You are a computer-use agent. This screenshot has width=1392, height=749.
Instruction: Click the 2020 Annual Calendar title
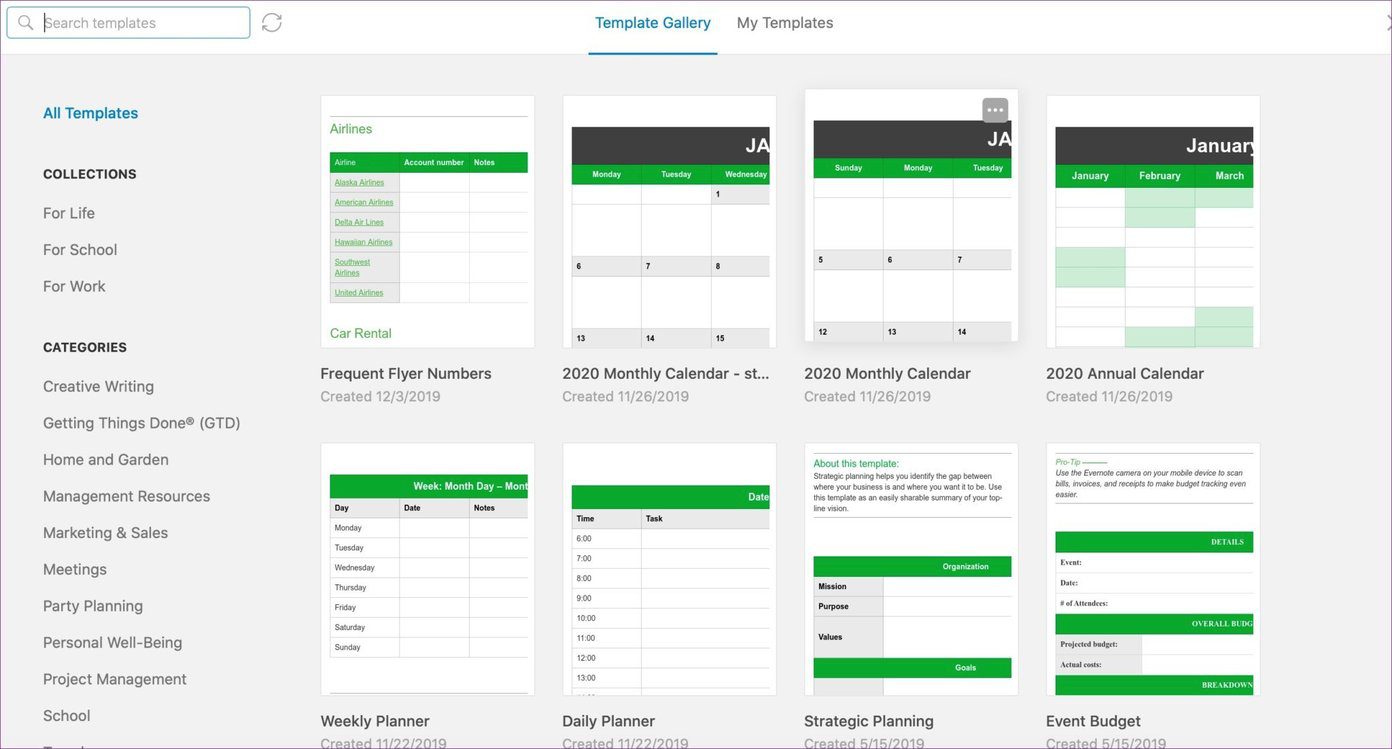[x=1125, y=373]
